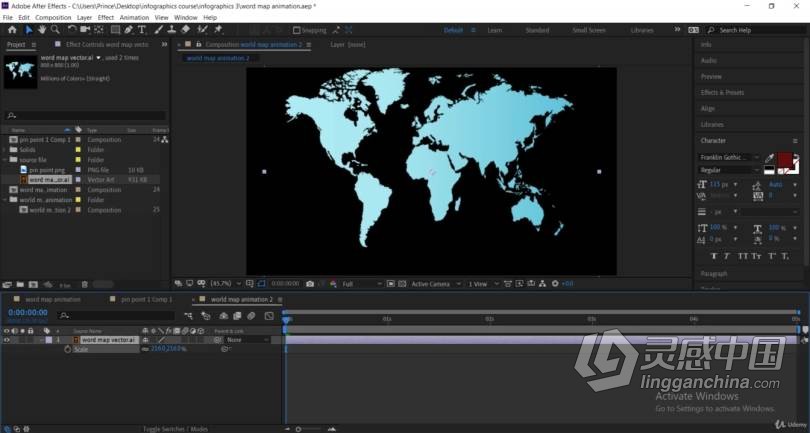
Task: Select the Eraser tool
Action: [185, 30]
